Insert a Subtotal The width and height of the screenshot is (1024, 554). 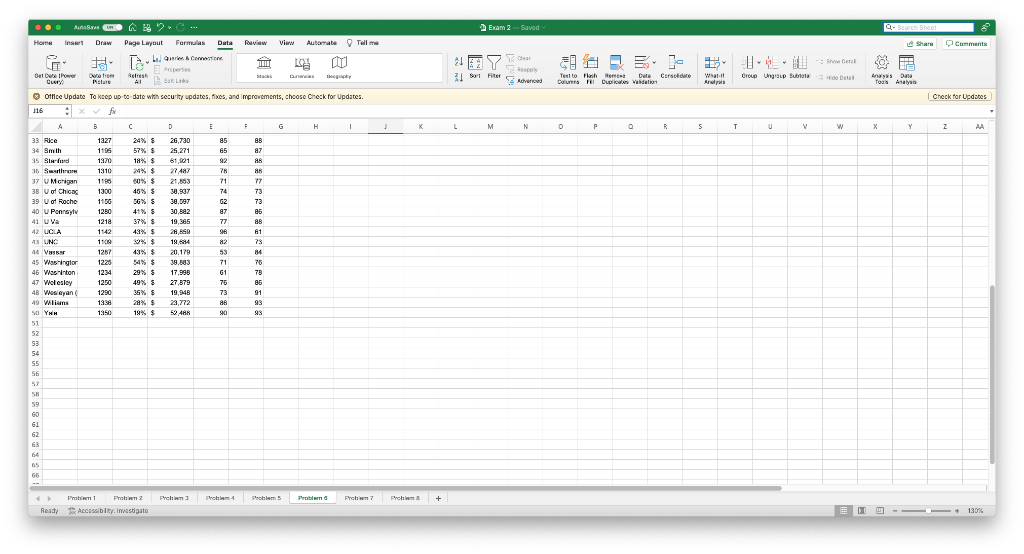799,67
